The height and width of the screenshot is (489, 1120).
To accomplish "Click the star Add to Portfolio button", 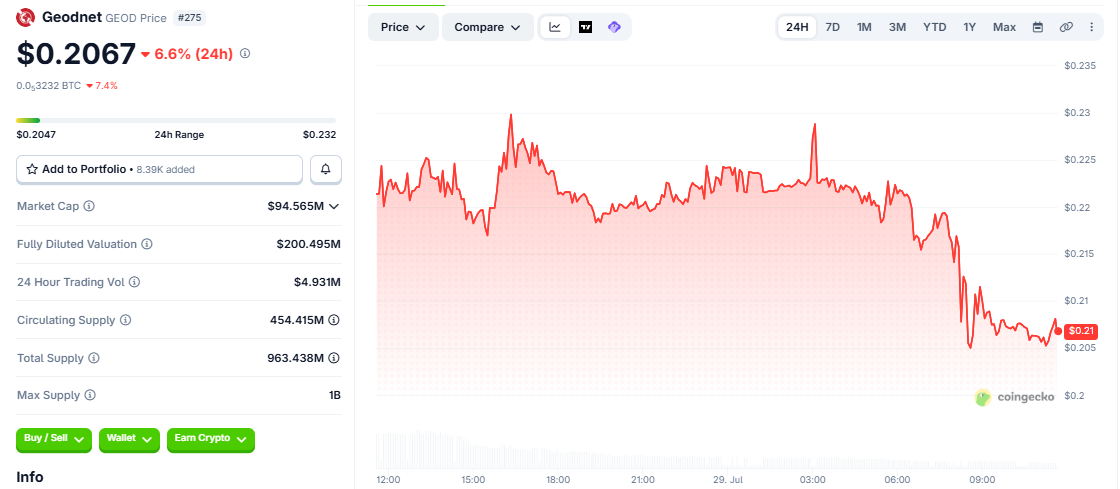I will (159, 169).
